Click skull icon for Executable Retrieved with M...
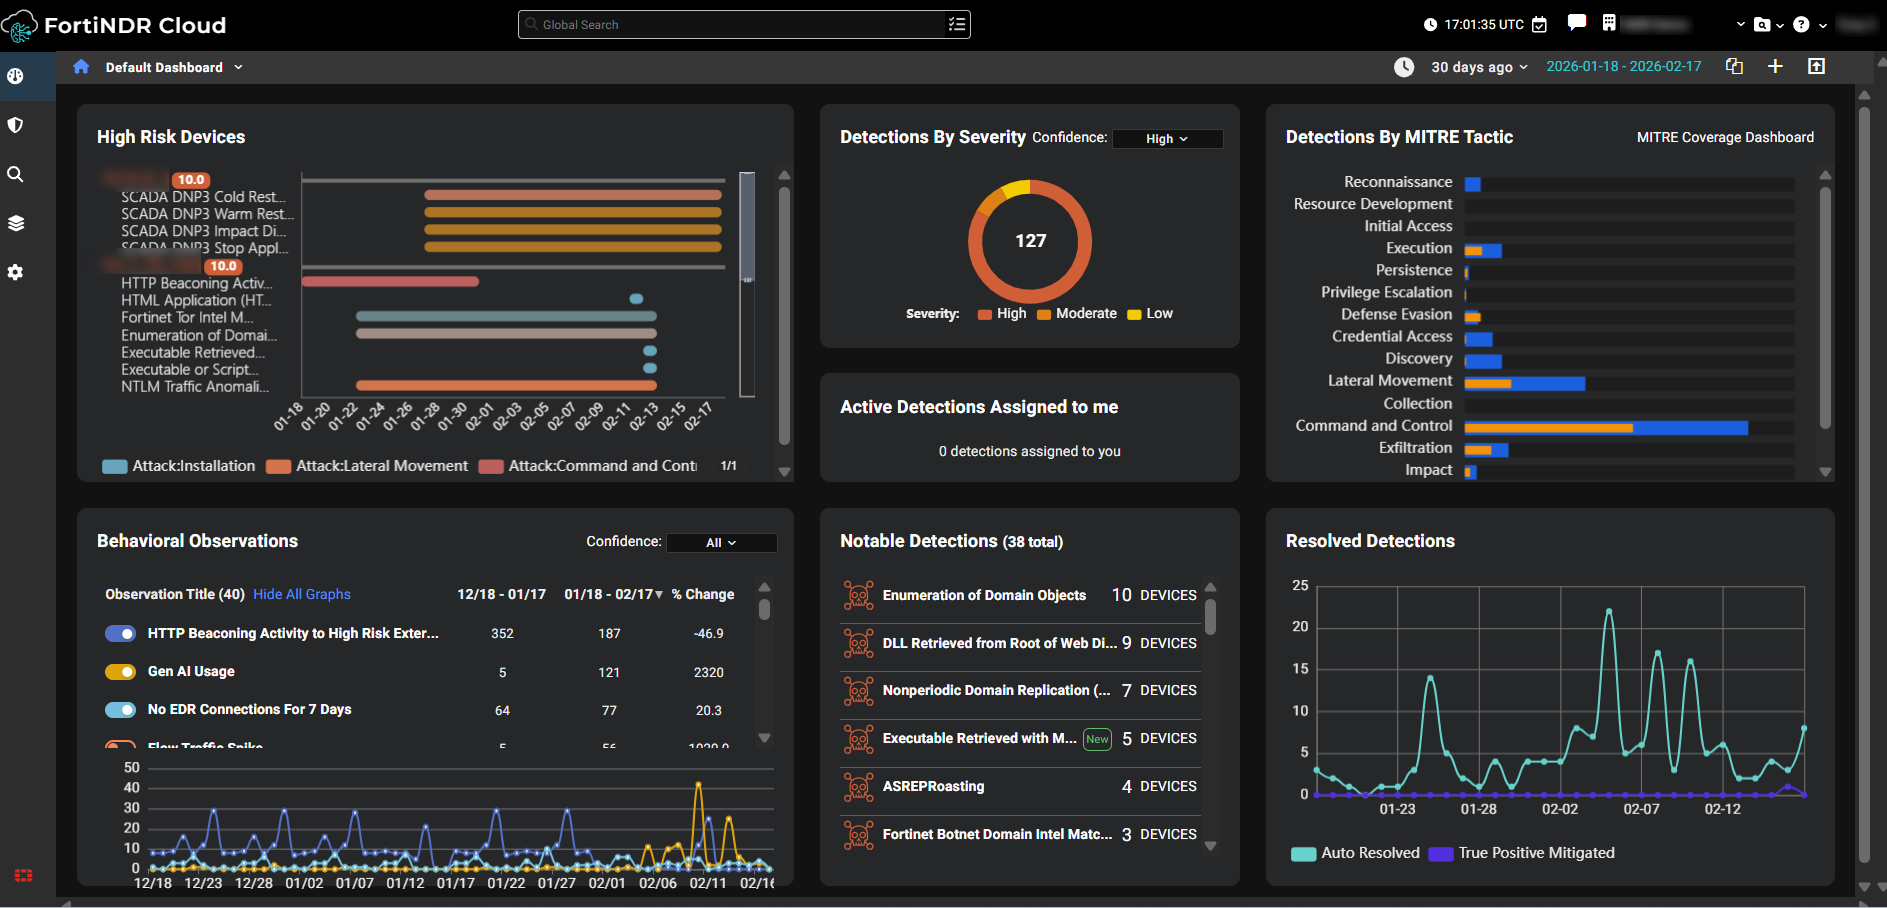Viewport: 1887px width, 908px height. [858, 739]
